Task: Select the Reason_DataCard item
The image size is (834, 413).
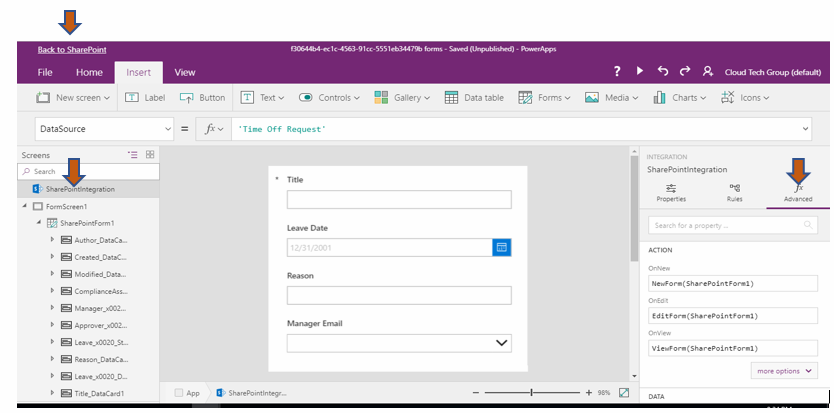Action: tap(101, 359)
